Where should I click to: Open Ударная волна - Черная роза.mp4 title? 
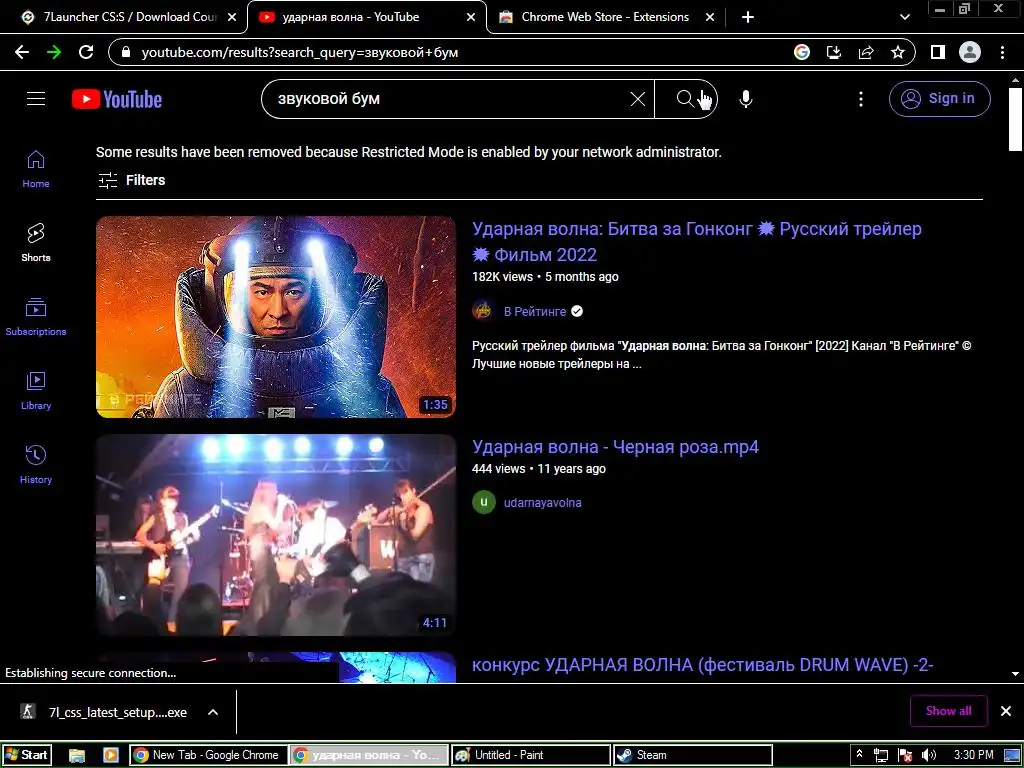point(615,447)
